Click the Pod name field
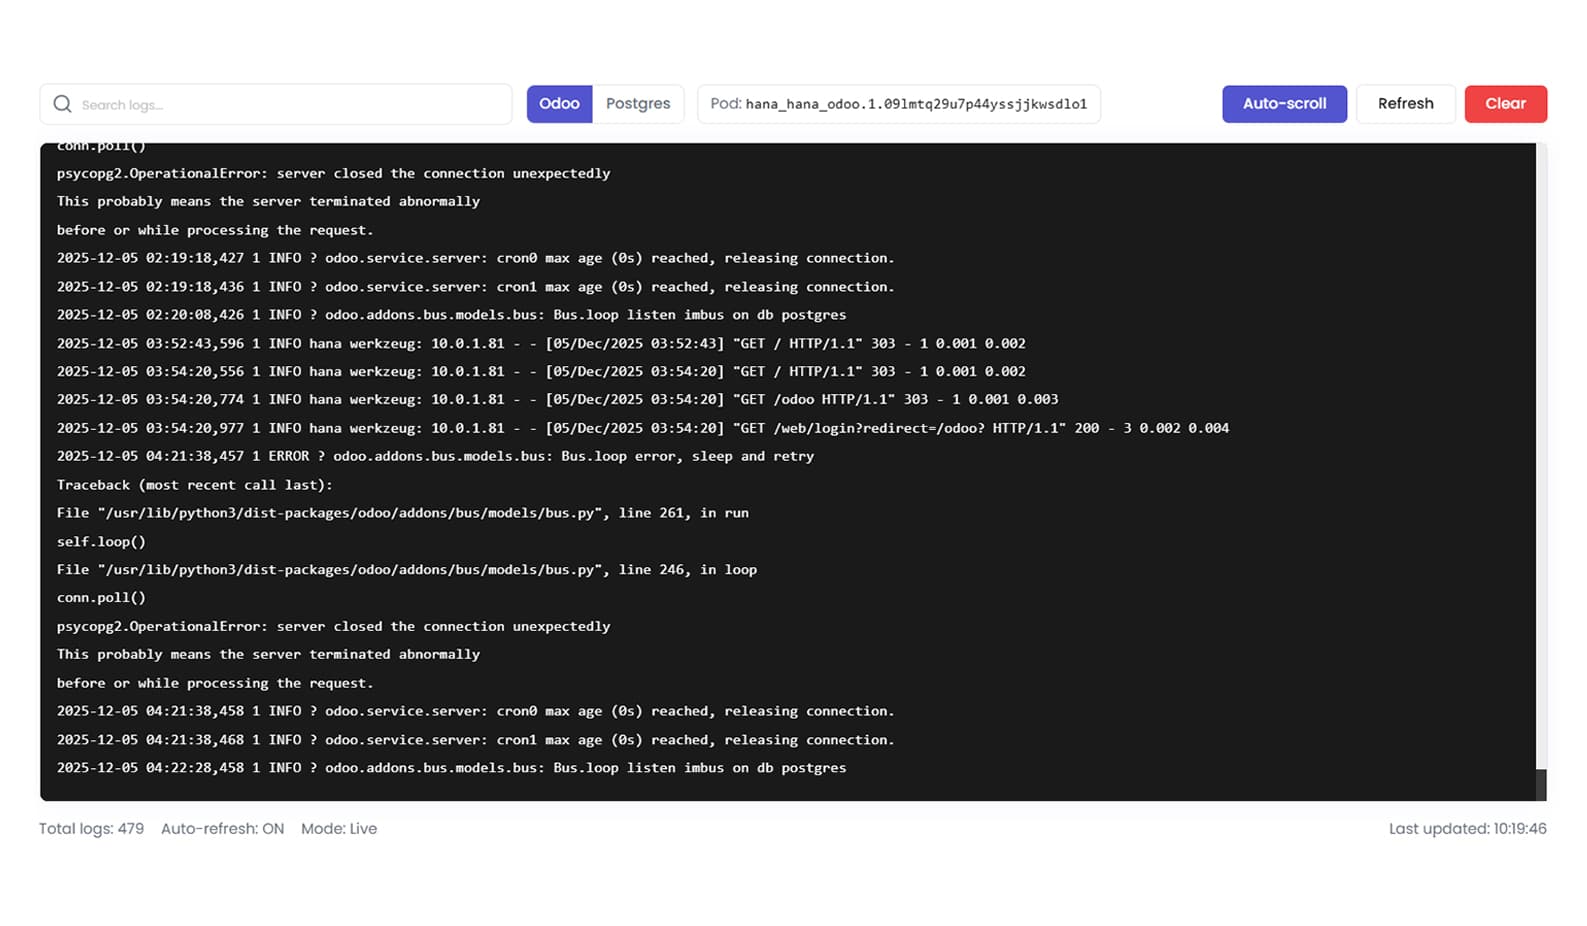The image size is (1587, 926). pyautogui.click(x=898, y=104)
